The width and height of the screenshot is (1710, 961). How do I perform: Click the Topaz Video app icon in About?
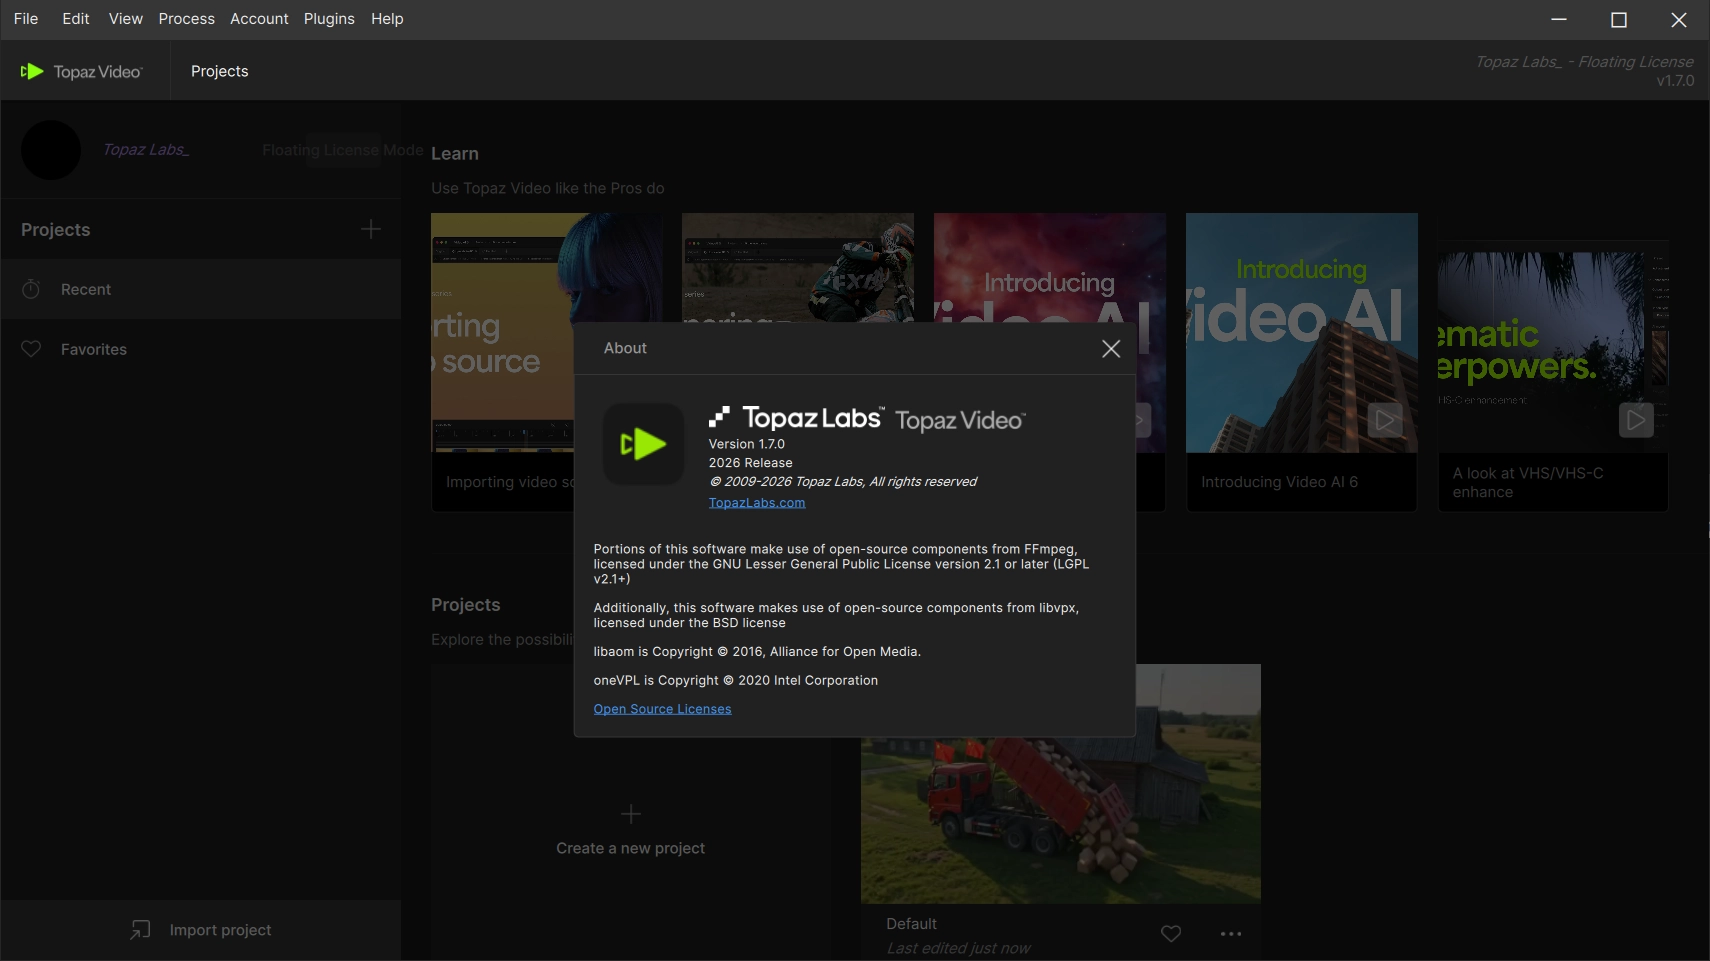pos(644,444)
